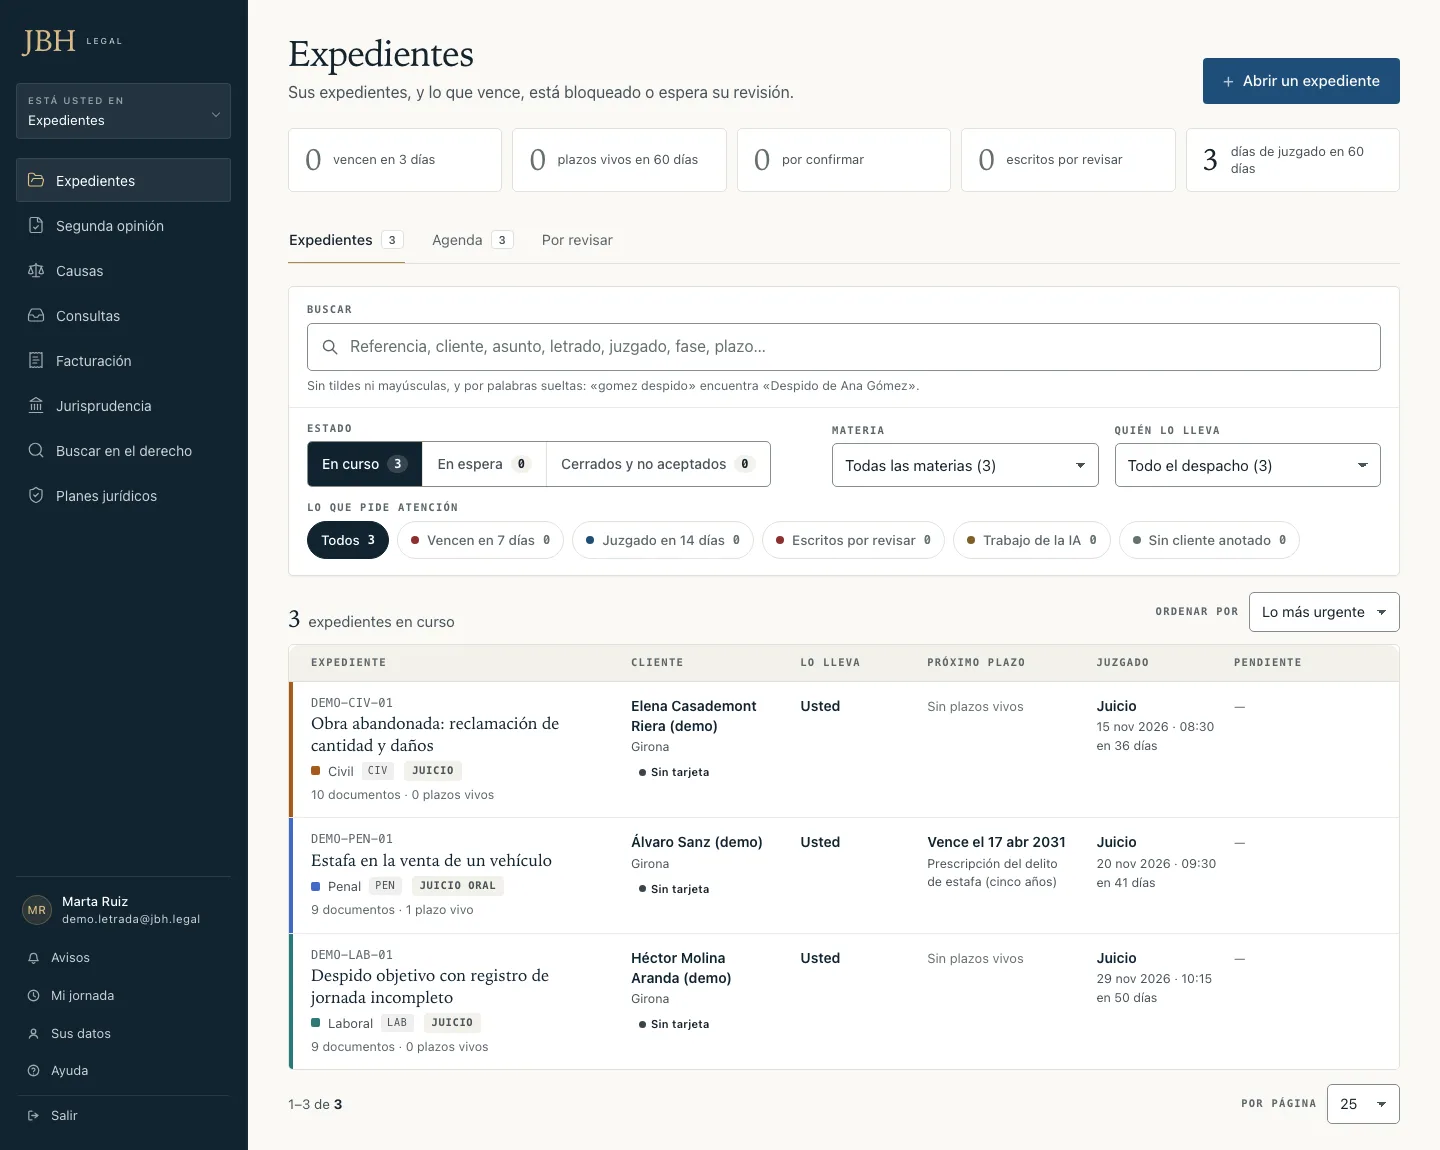Click the Facturación invoice icon
Viewport: 1440px width, 1150px height.
coord(36,361)
